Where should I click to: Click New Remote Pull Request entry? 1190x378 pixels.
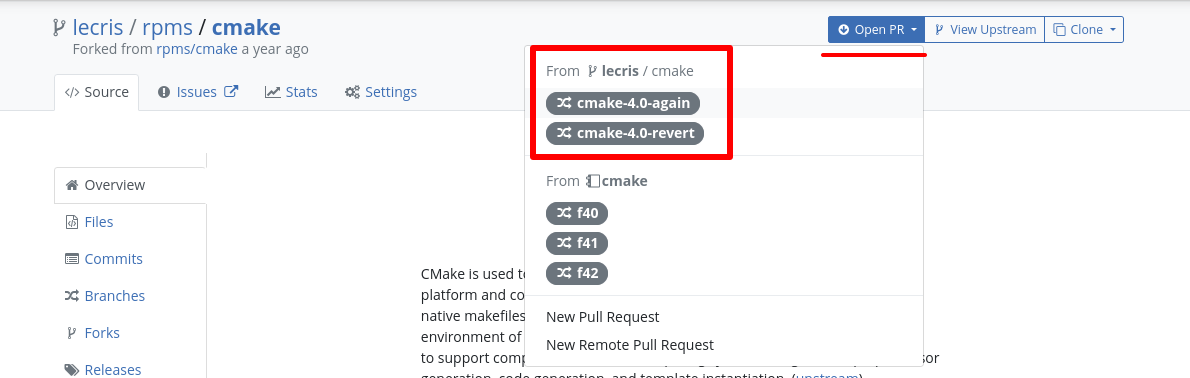630,345
